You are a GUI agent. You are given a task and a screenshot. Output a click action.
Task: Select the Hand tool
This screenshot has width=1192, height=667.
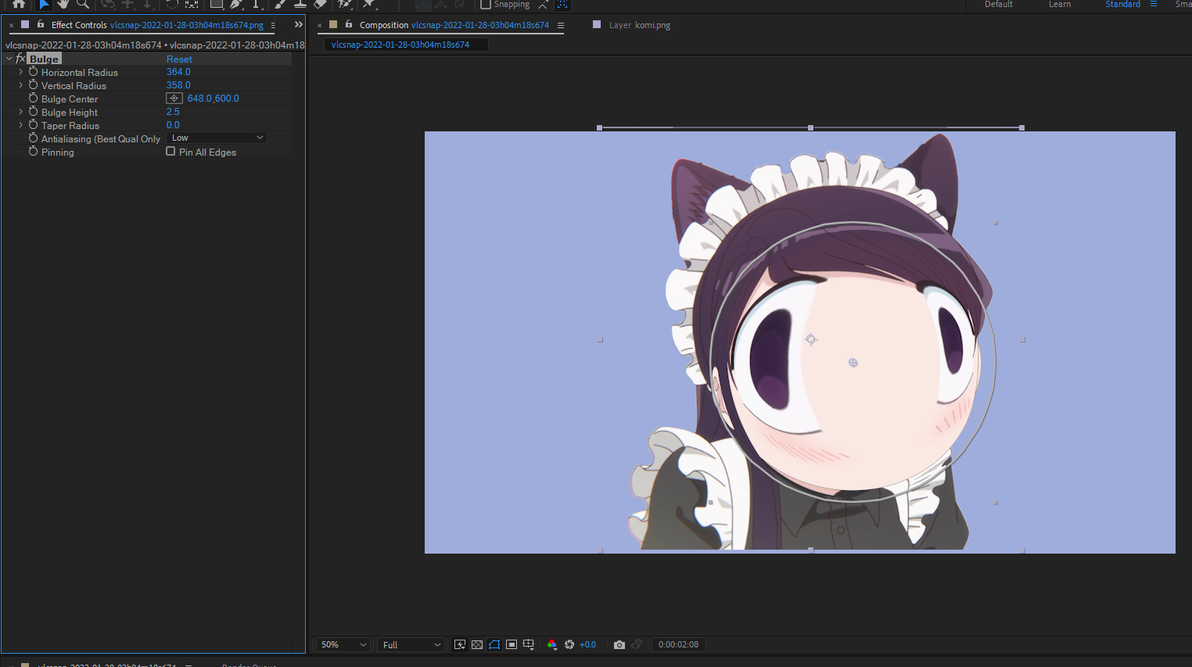pyautogui.click(x=63, y=4)
